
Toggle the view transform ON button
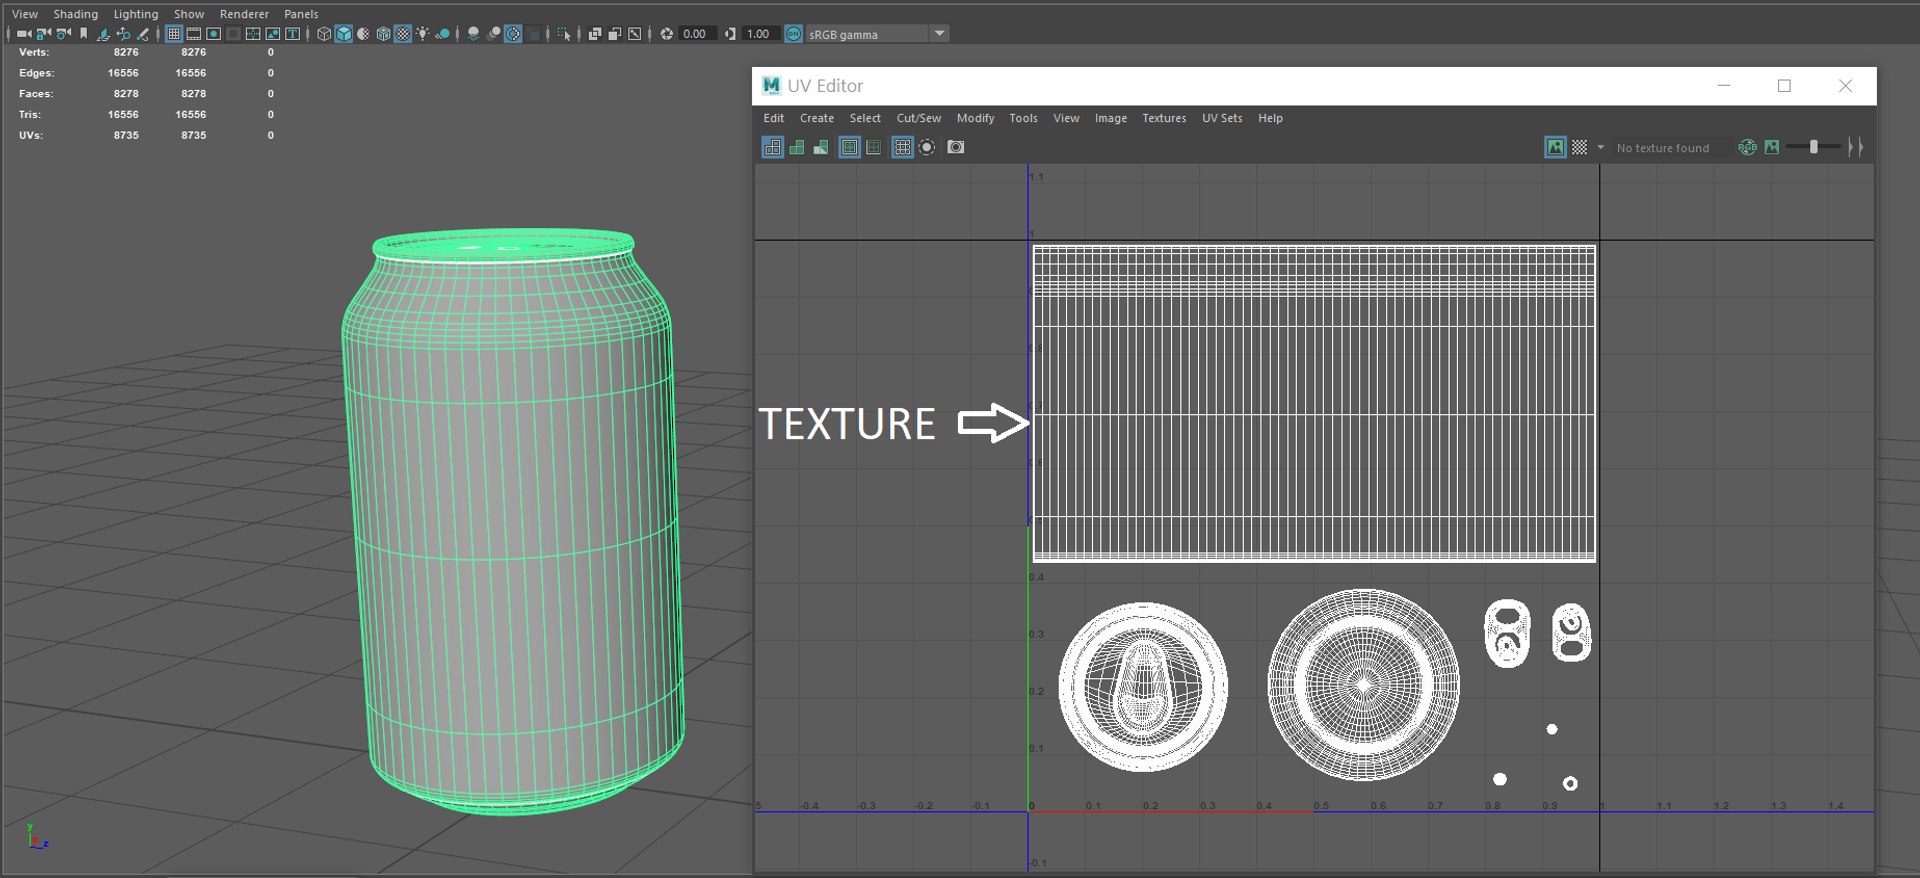[794, 34]
